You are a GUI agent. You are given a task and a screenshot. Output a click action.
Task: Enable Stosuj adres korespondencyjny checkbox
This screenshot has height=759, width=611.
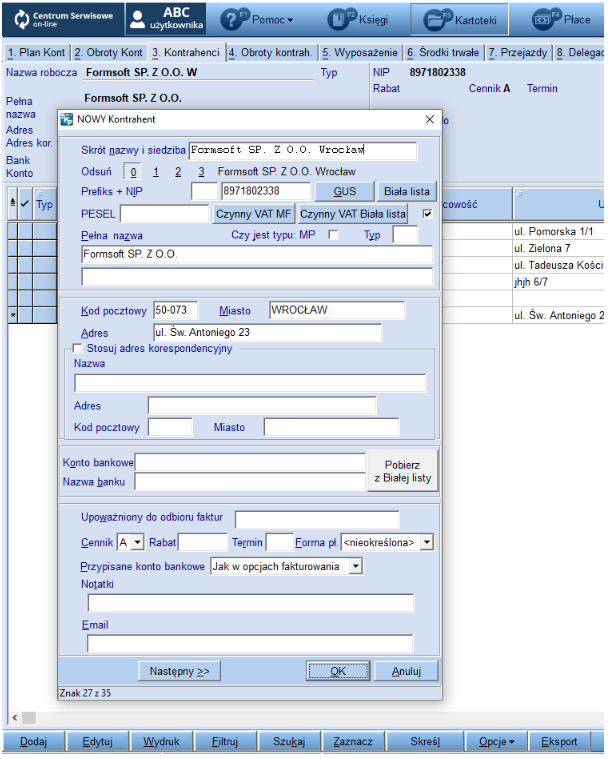tap(78, 348)
